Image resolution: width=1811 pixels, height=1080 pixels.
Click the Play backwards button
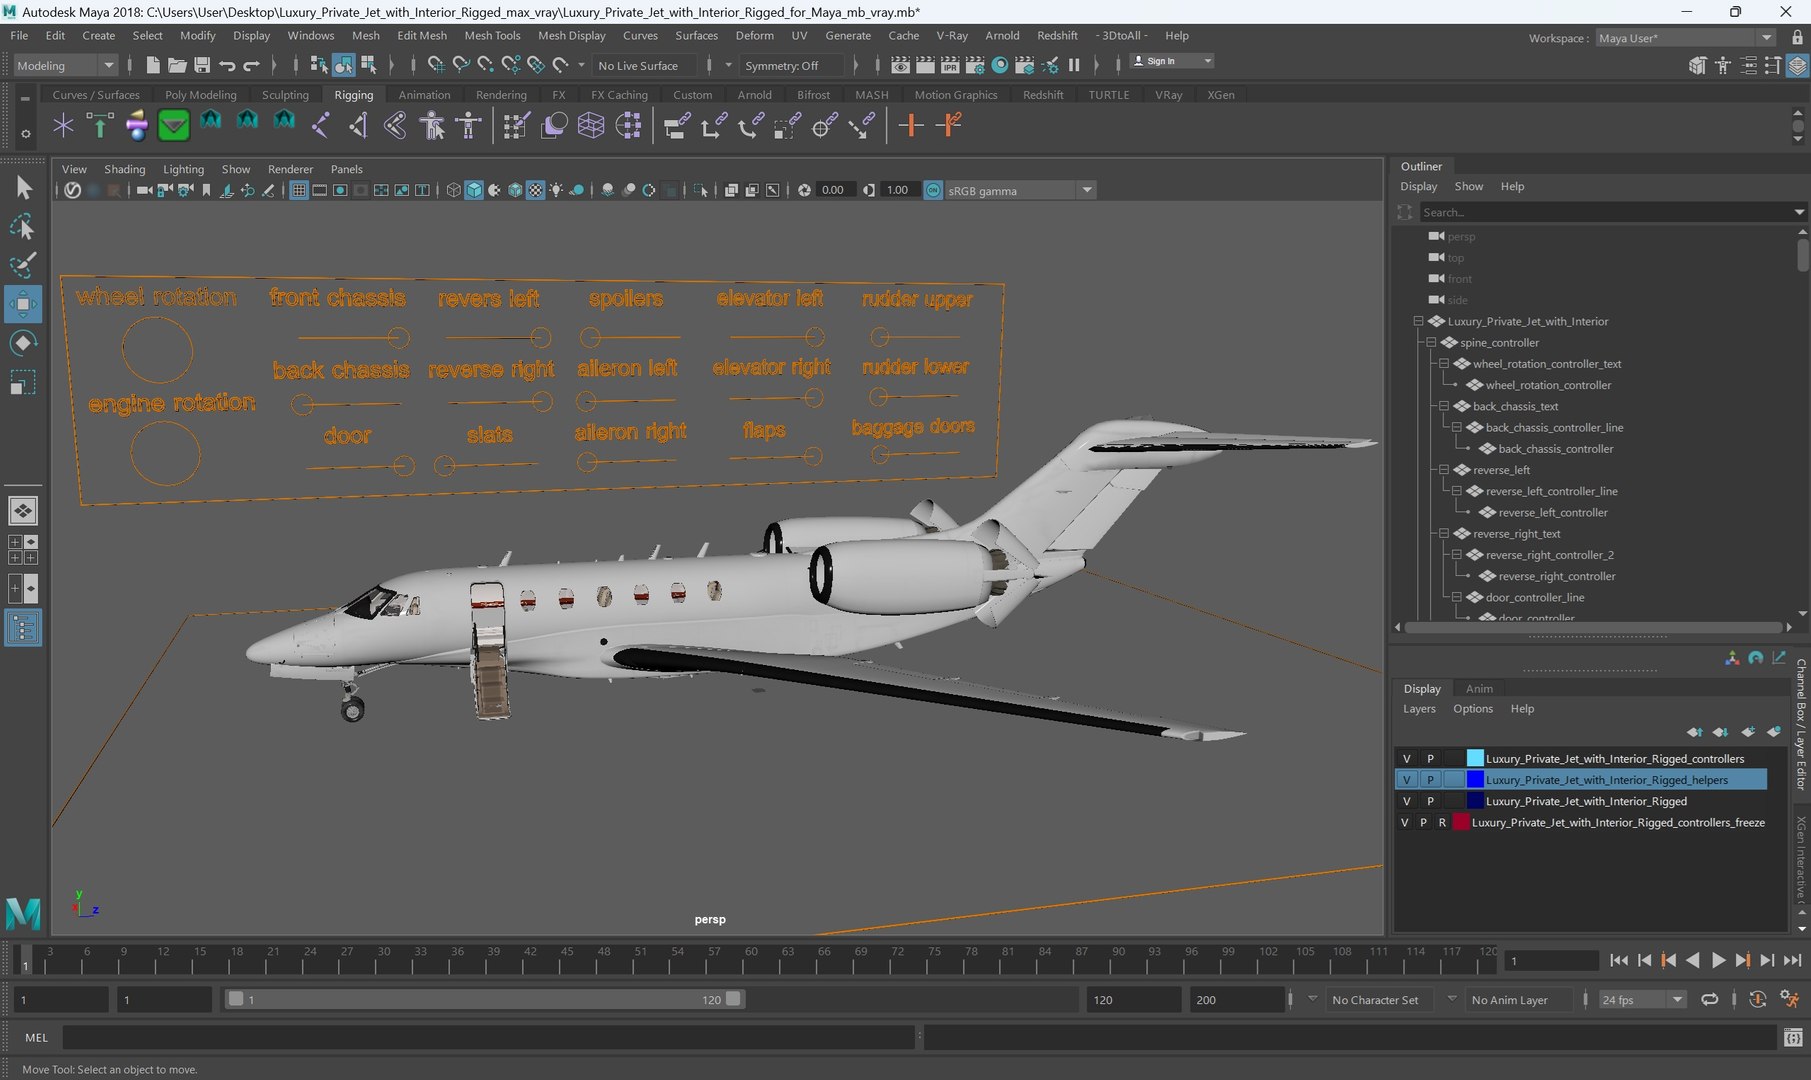[1693, 960]
